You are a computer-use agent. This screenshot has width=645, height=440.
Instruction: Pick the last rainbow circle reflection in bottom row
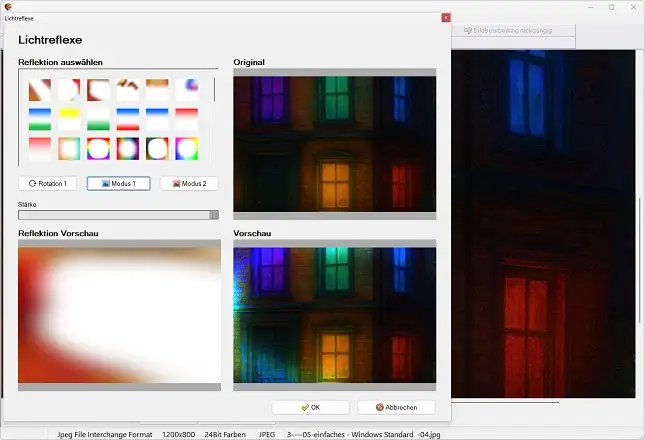click(187, 149)
